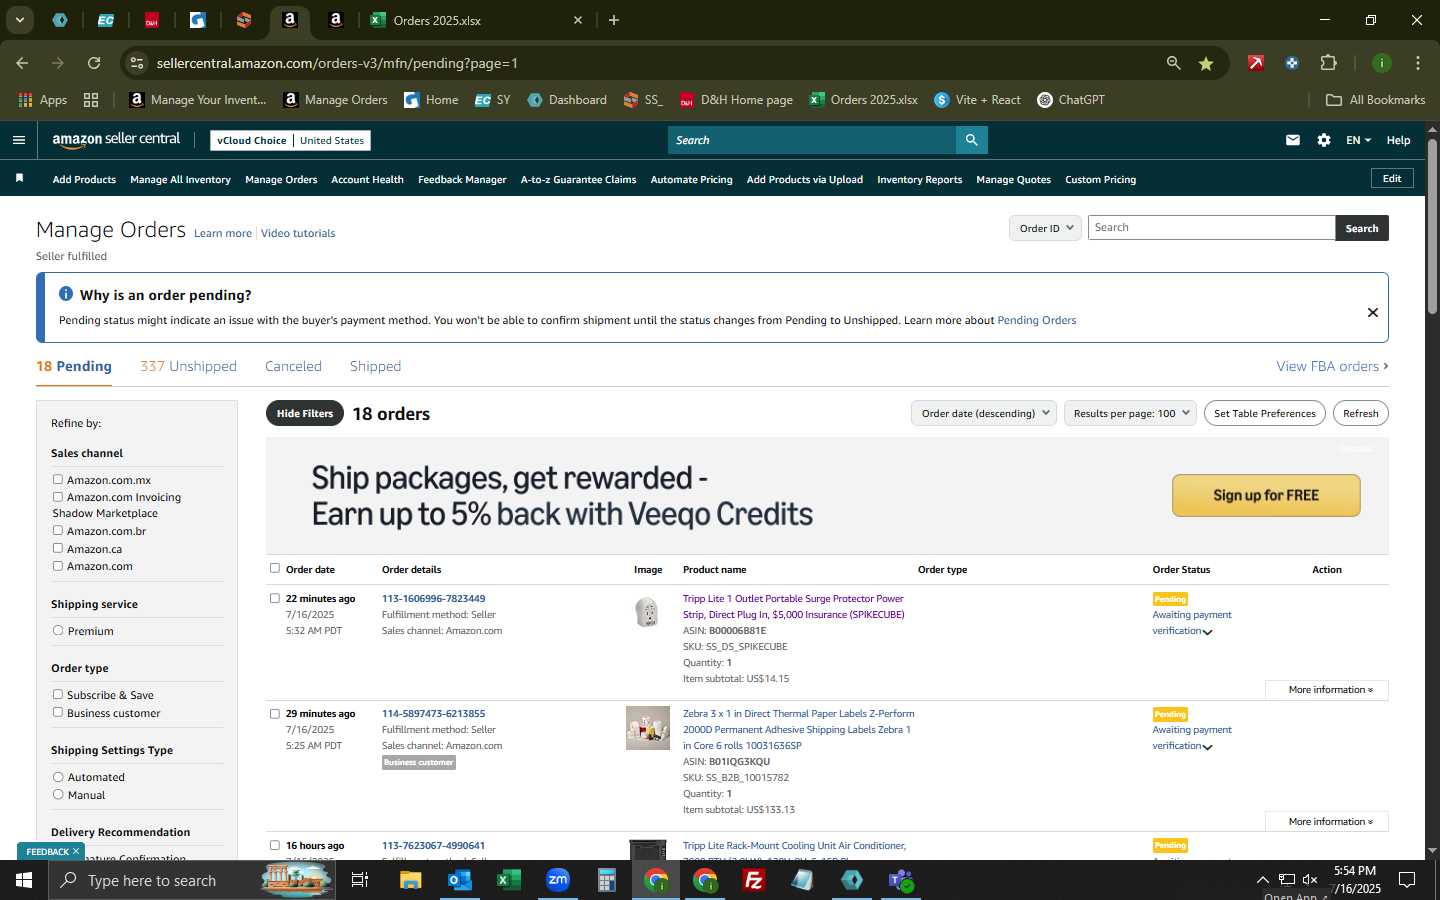Check the Subscribe & Save order type
The height and width of the screenshot is (900, 1440).
pos(58,694)
